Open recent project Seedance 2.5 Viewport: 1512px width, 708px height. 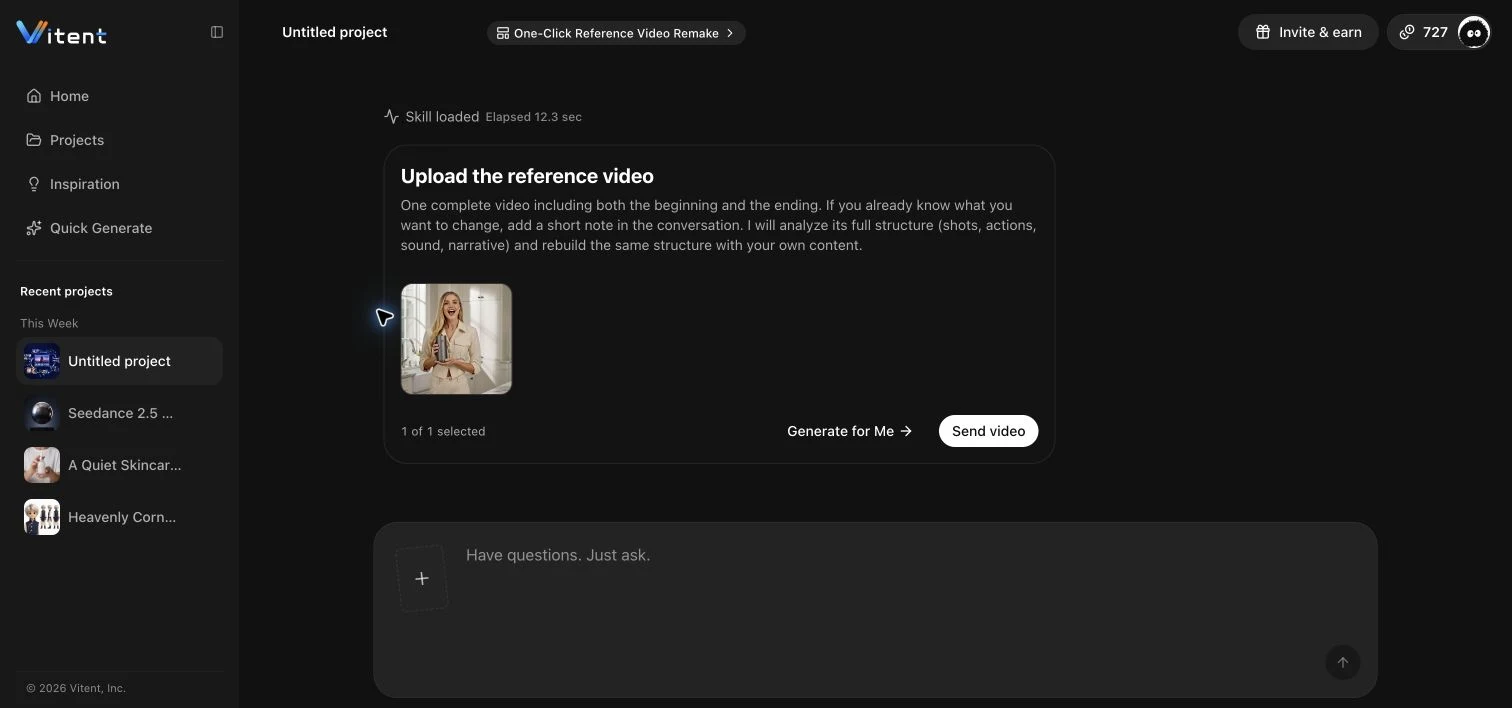[119, 413]
